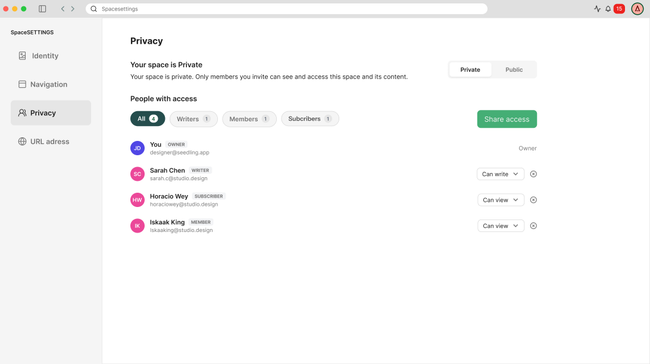The image size is (650, 364).
Task: Click the OWNER badge next to You
Action: (x=176, y=144)
